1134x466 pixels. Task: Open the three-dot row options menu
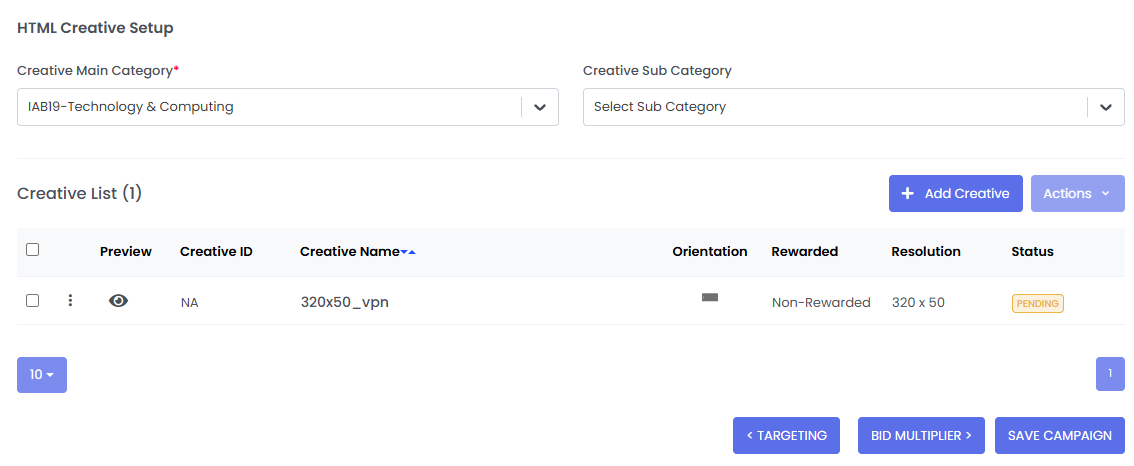[70, 301]
